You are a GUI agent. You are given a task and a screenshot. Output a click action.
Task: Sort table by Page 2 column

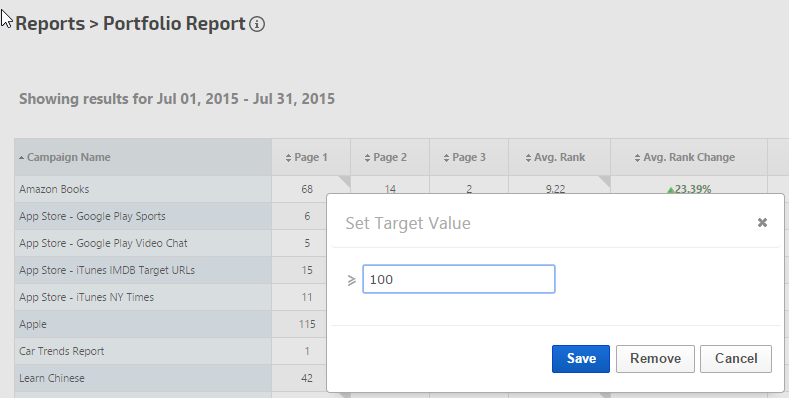pyautogui.click(x=385, y=157)
